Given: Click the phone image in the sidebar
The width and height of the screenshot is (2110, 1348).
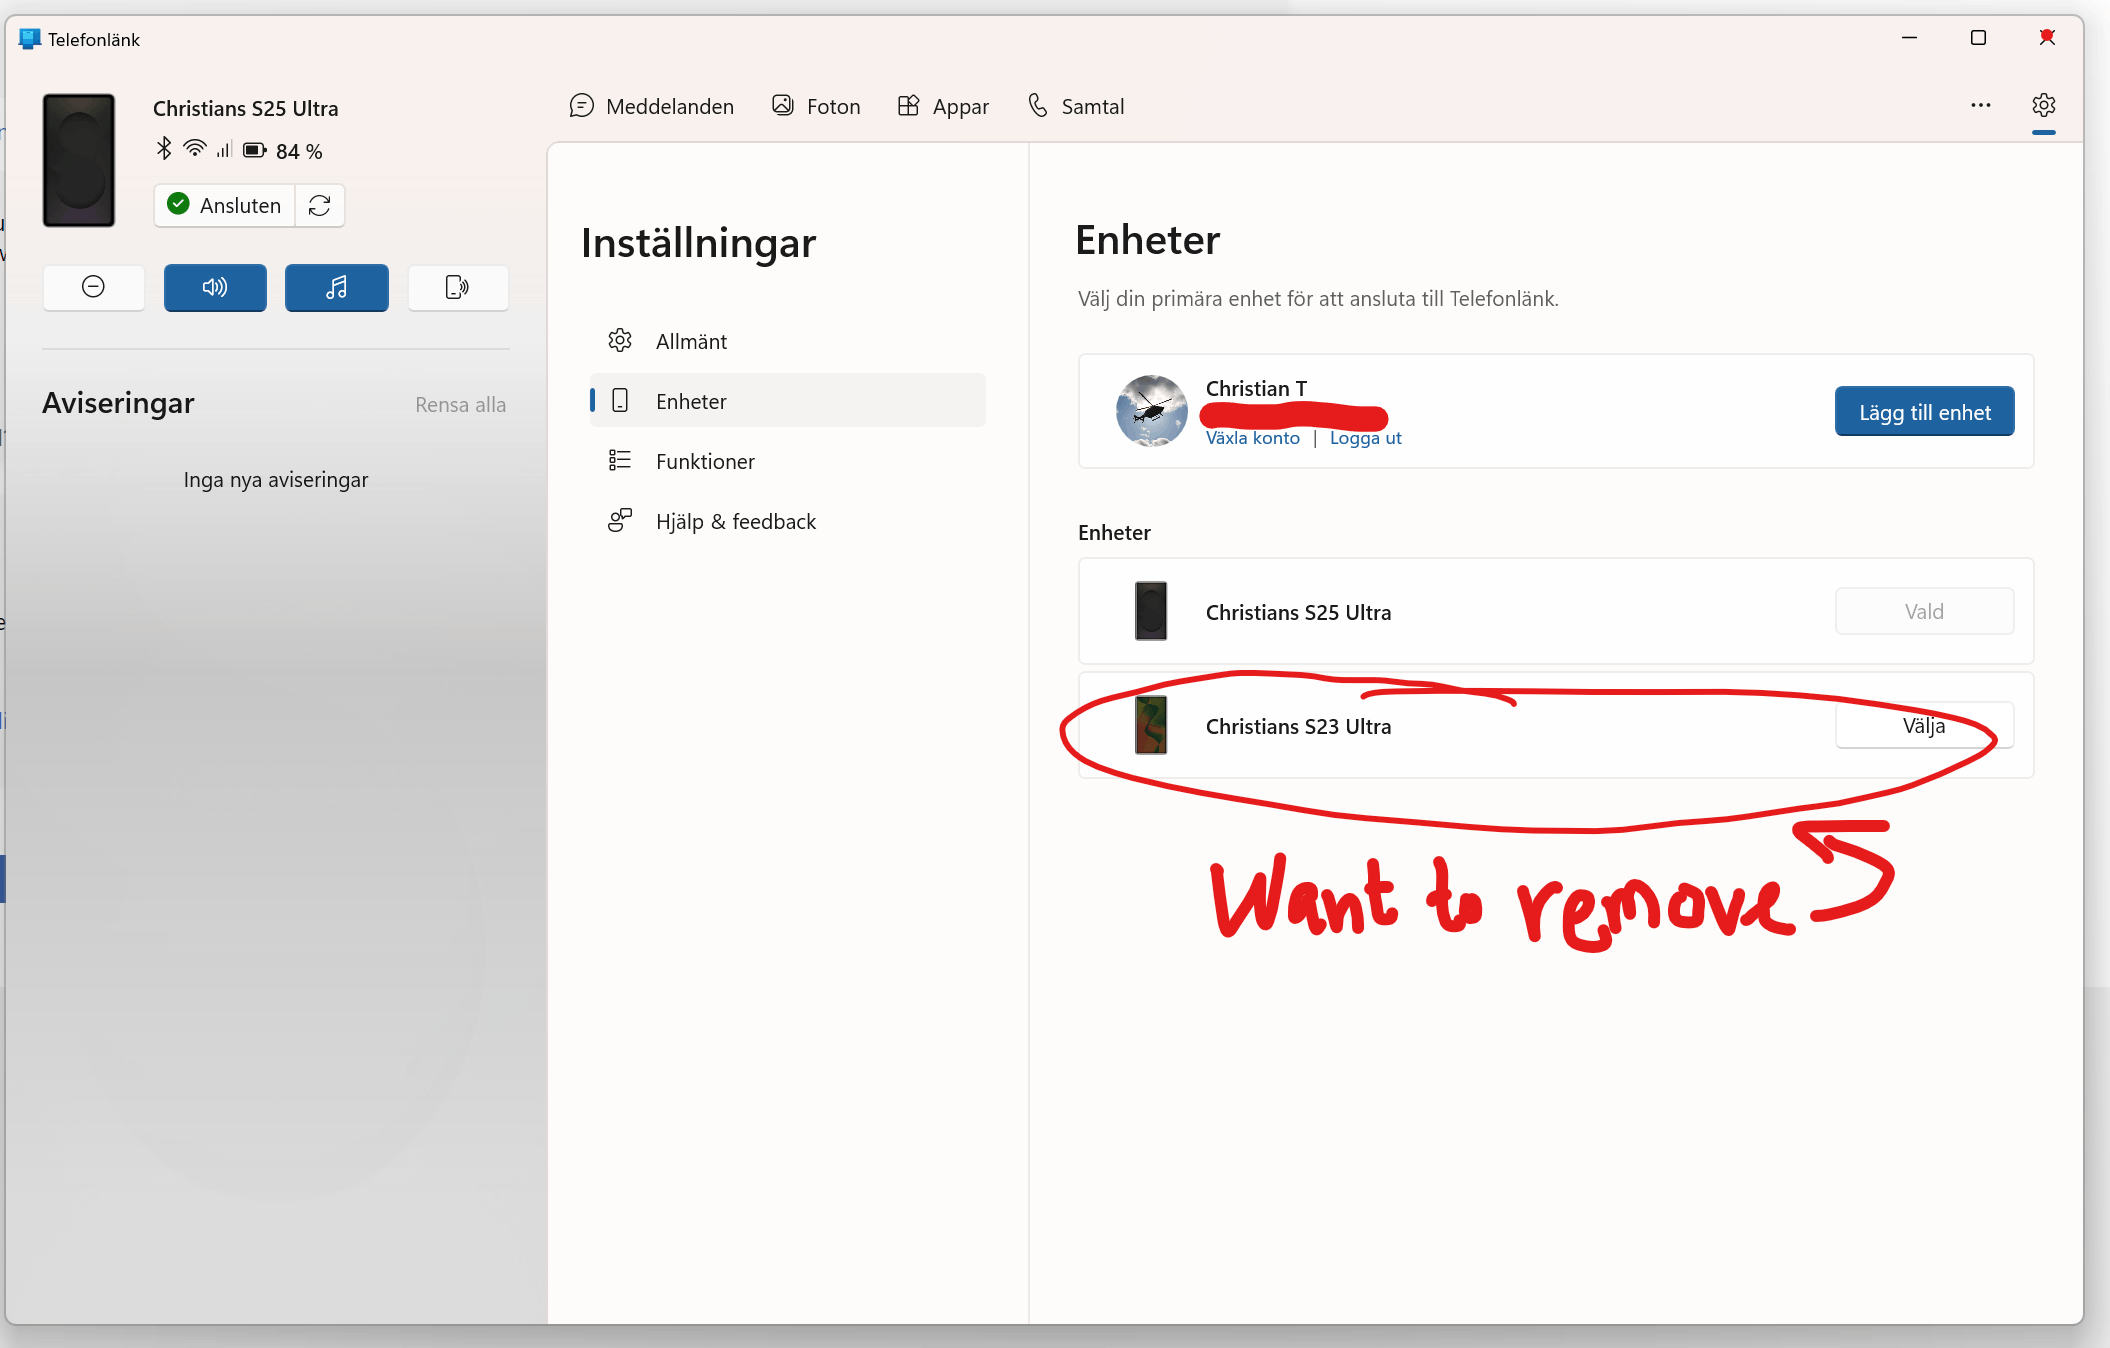Looking at the screenshot, I should 79,161.
